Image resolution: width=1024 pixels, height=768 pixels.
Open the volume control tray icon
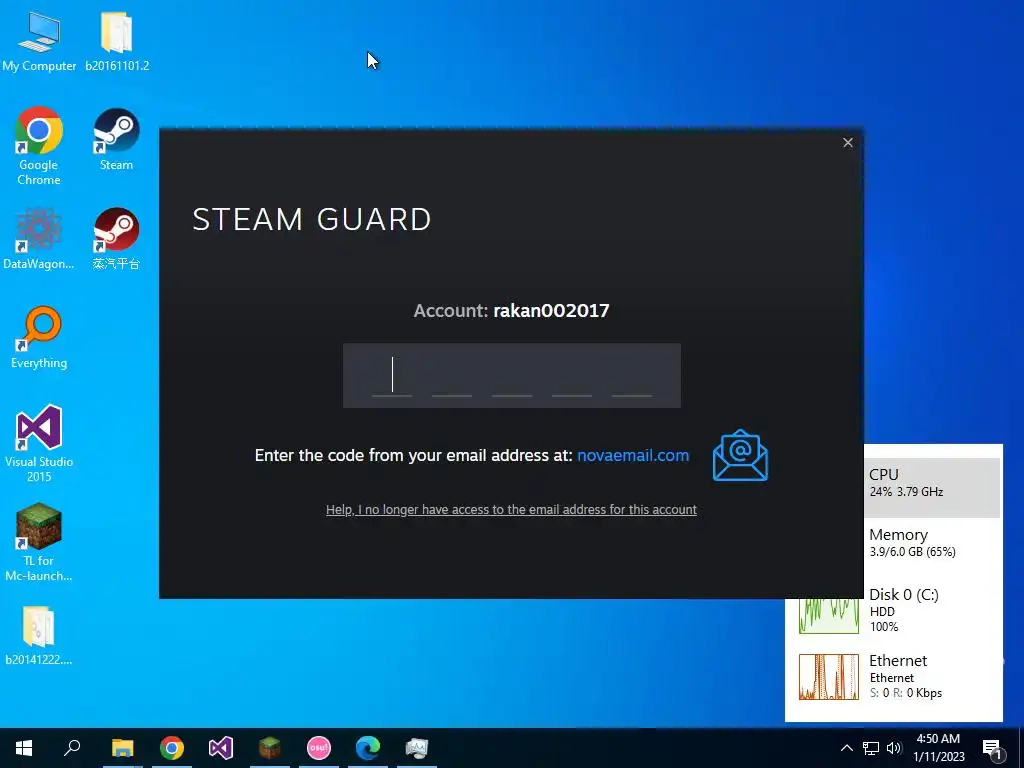tap(894, 748)
